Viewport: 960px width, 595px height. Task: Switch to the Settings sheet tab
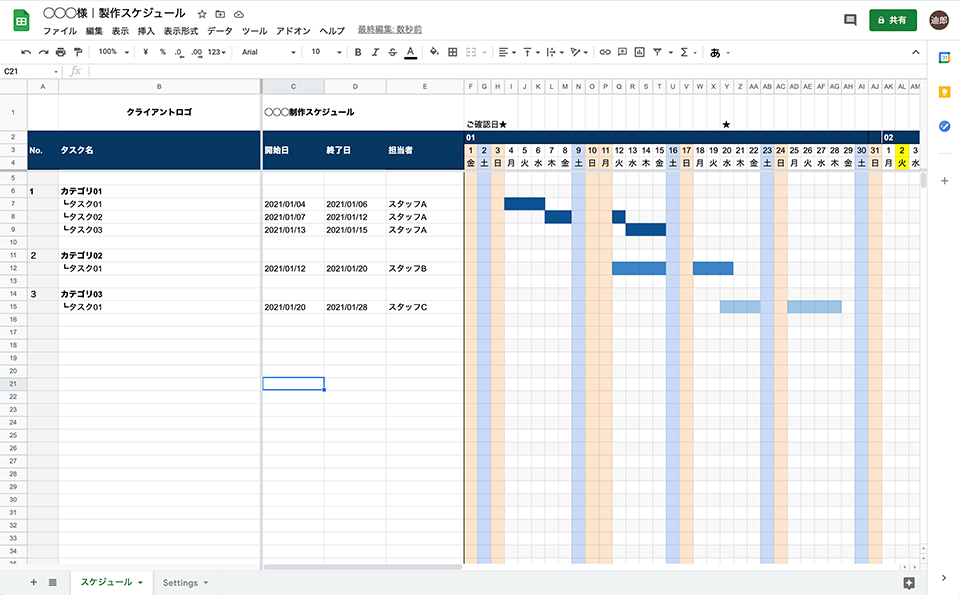[x=185, y=582]
